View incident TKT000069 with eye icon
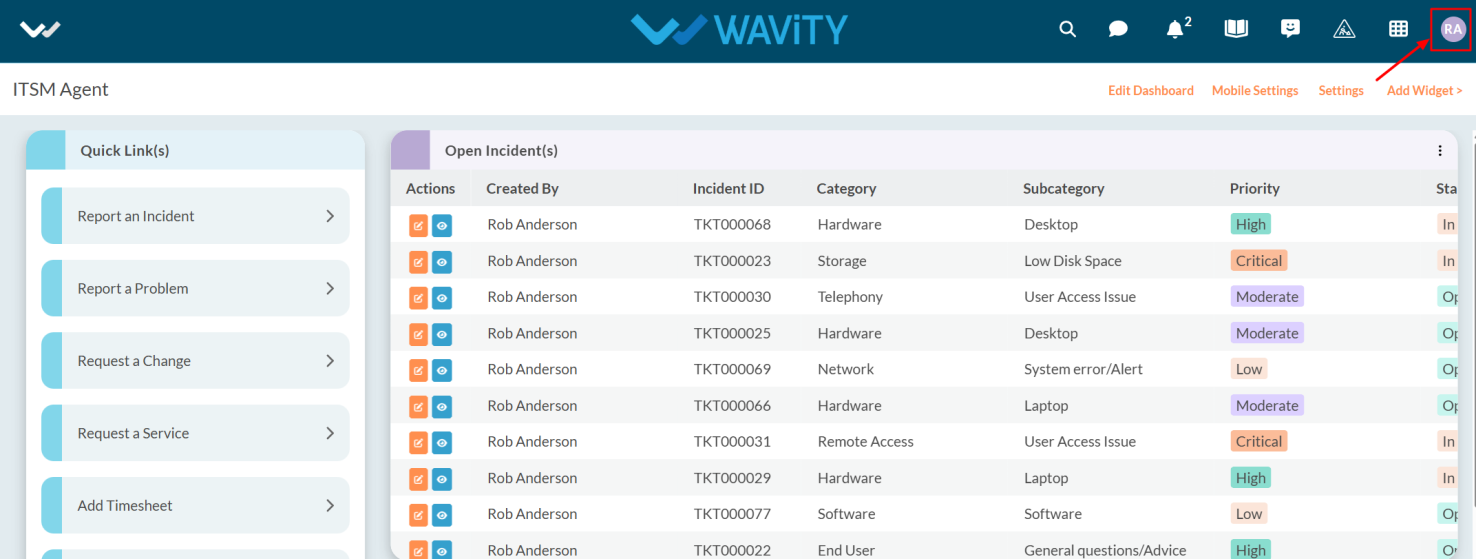Viewport: 1476px width, 559px height. pyautogui.click(x=442, y=370)
